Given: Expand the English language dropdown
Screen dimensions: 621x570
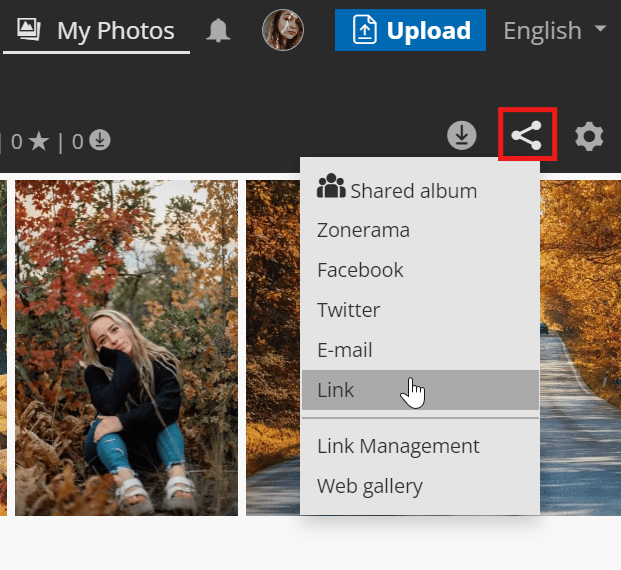Looking at the screenshot, I should pos(555,31).
